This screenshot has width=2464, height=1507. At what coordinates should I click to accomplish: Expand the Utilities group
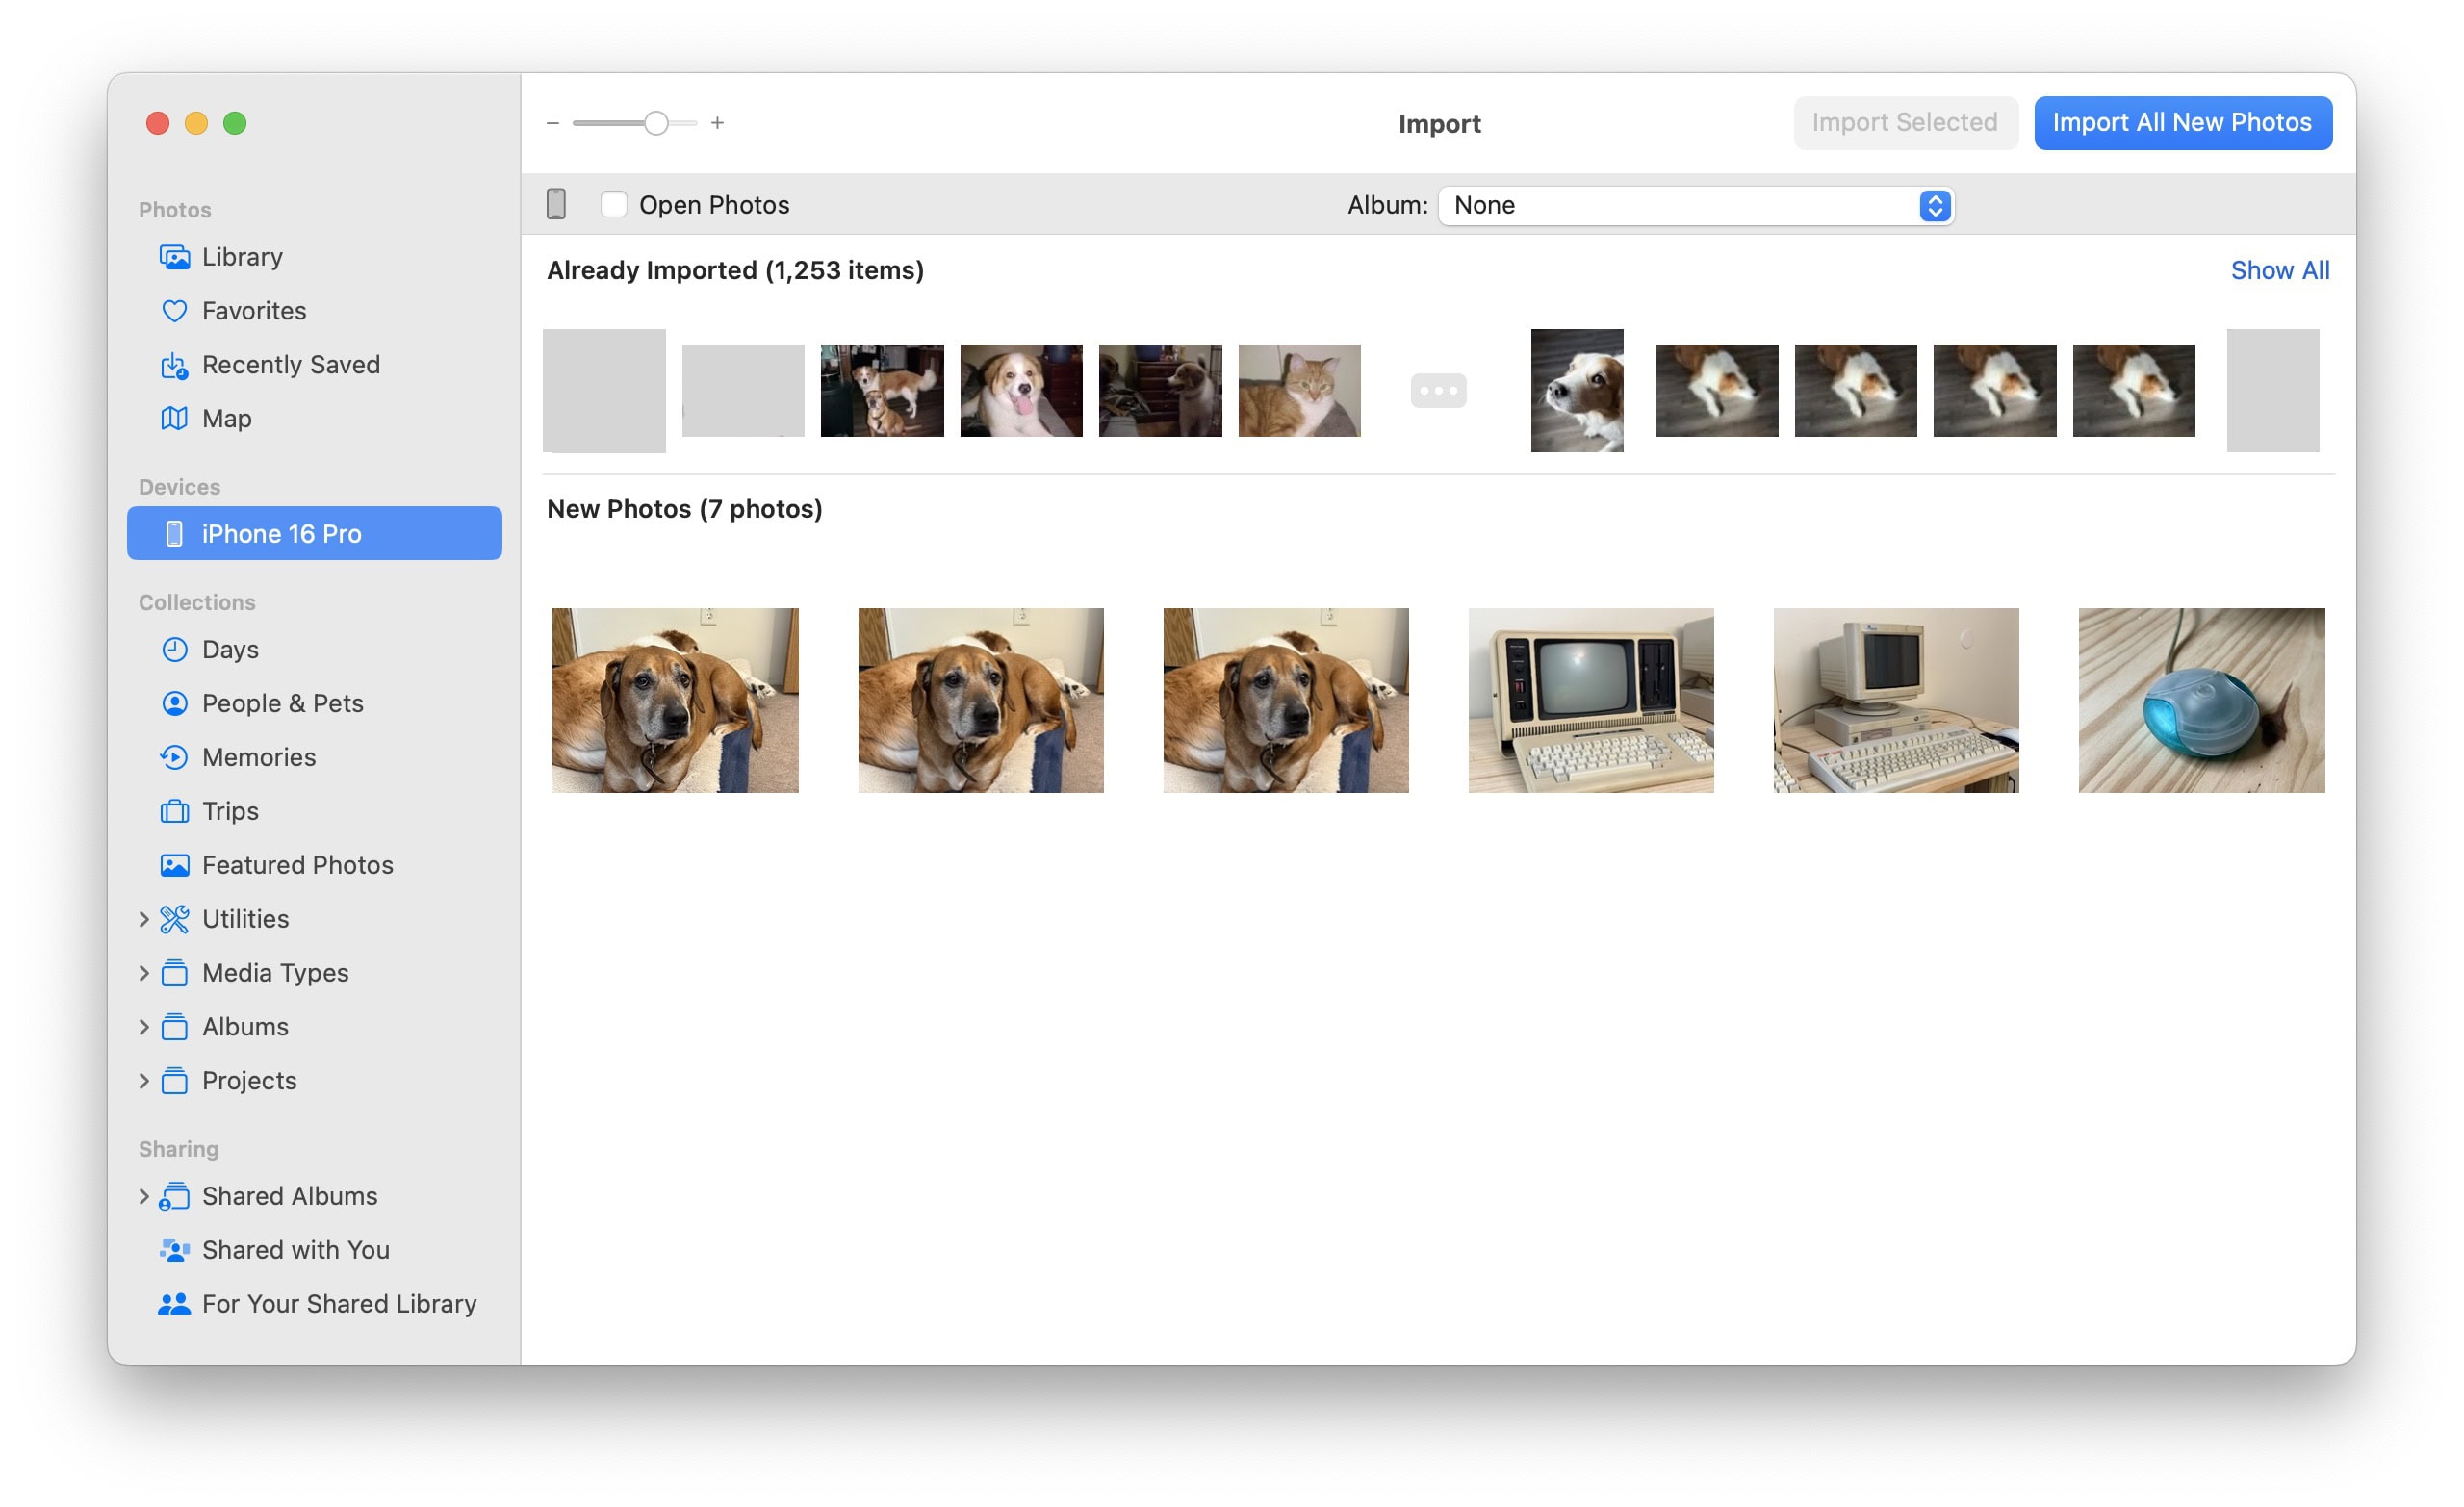click(143, 920)
